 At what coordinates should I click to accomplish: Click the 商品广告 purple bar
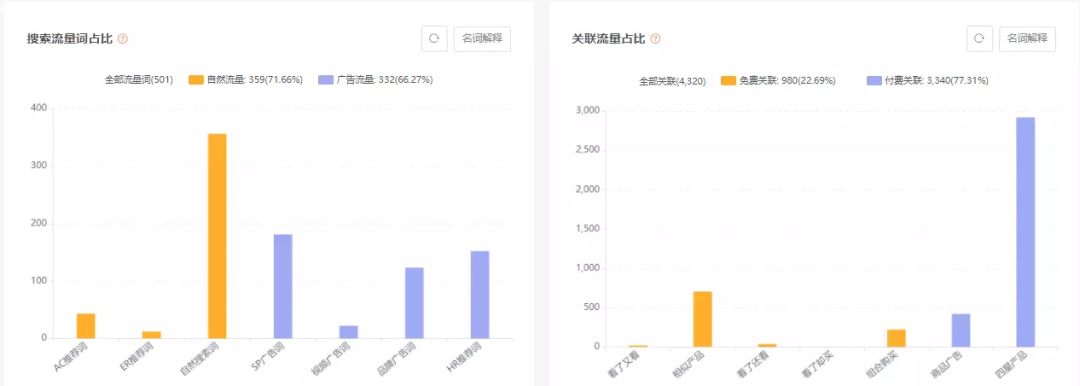pos(961,330)
